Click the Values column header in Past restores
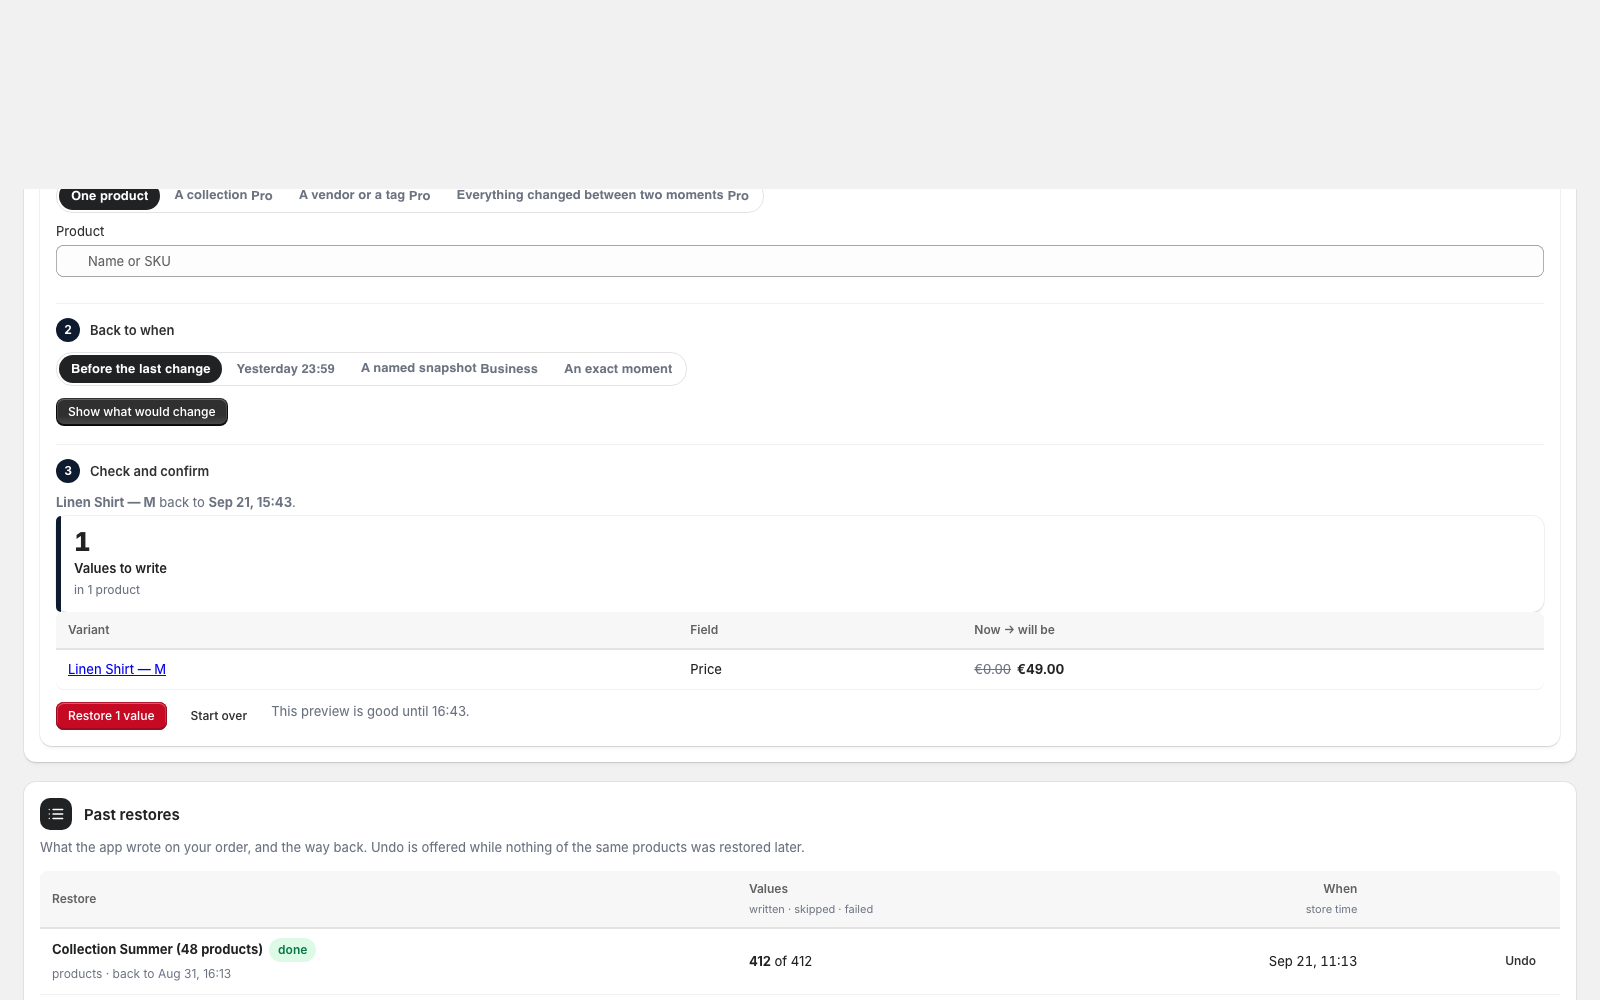The width and height of the screenshot is (1600, 1000). click(768, 889)
